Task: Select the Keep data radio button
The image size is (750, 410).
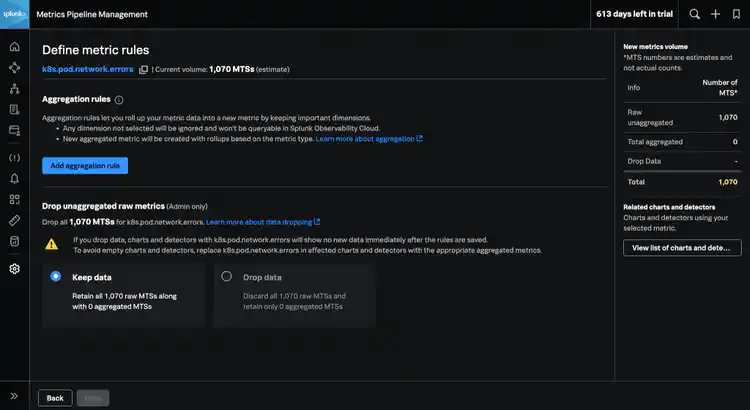Action: click(55, 276)
